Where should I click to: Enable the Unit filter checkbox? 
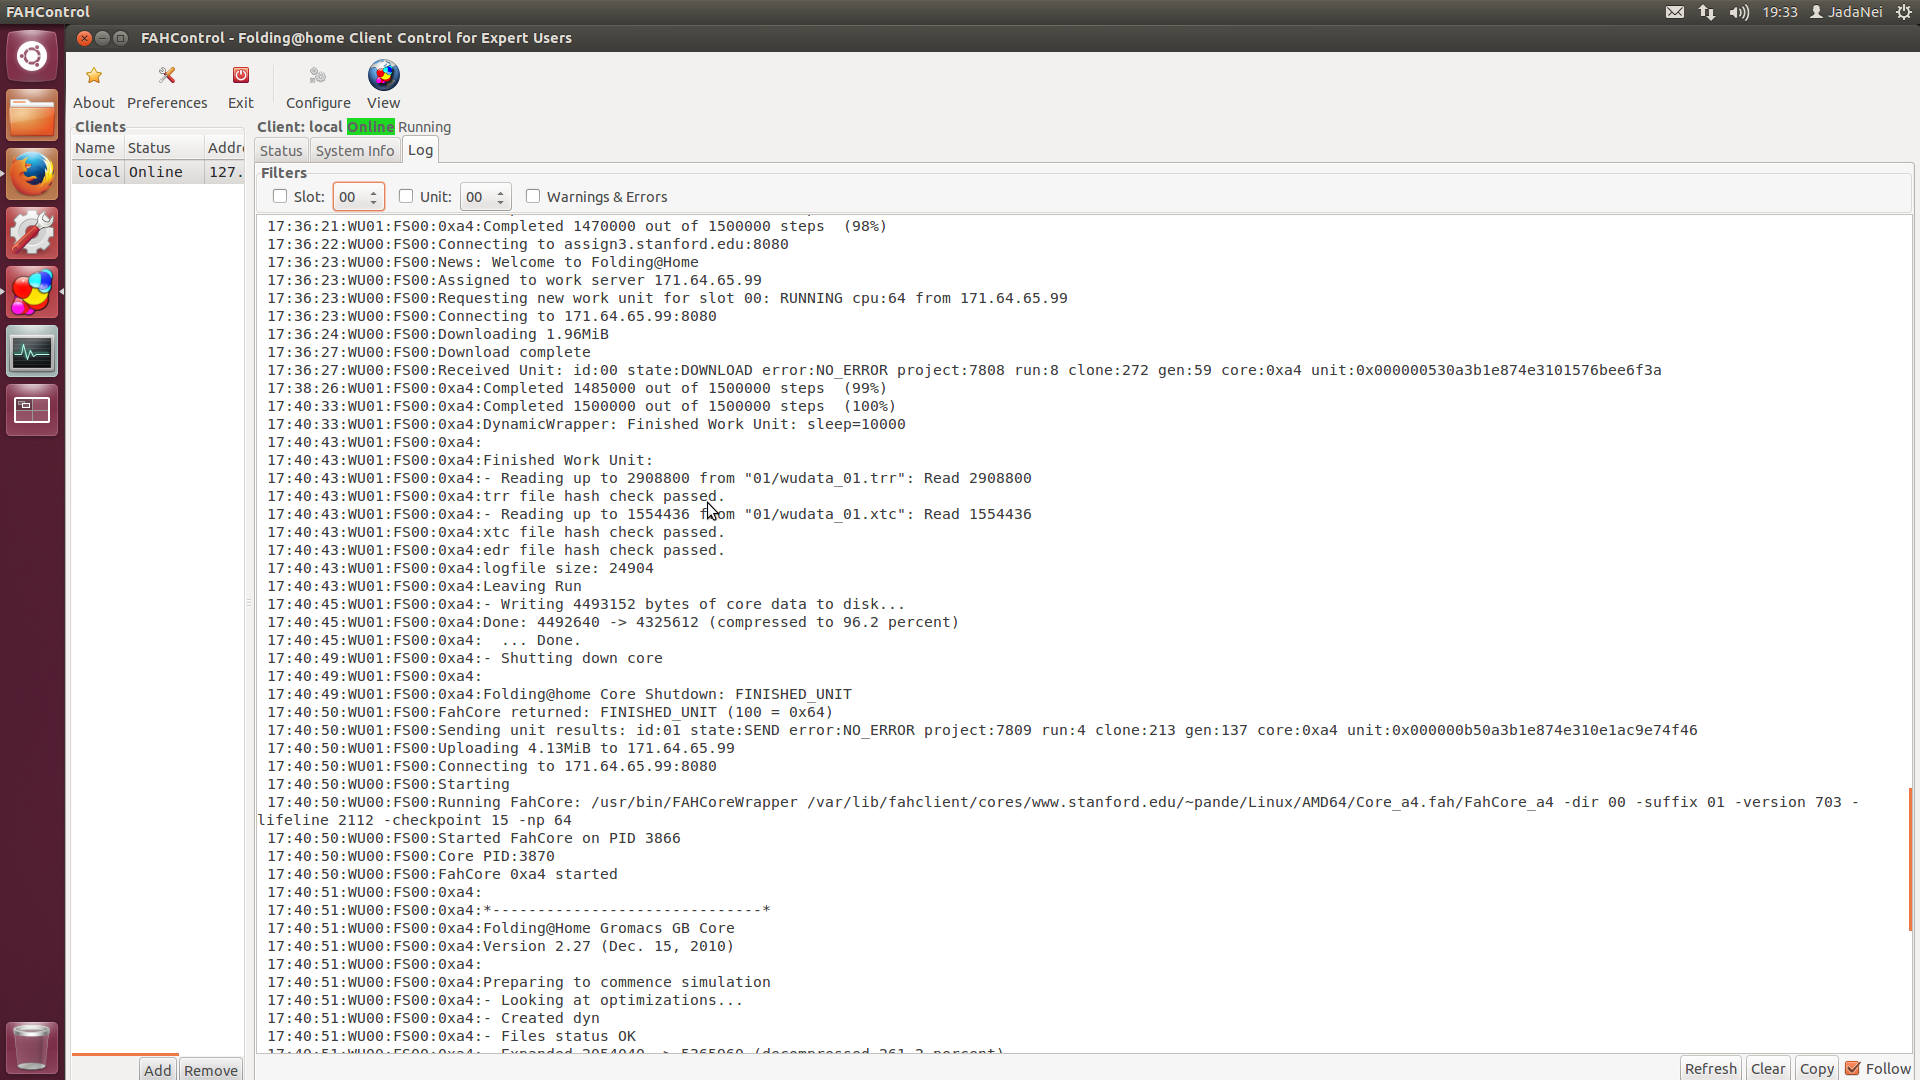[406, 197]
